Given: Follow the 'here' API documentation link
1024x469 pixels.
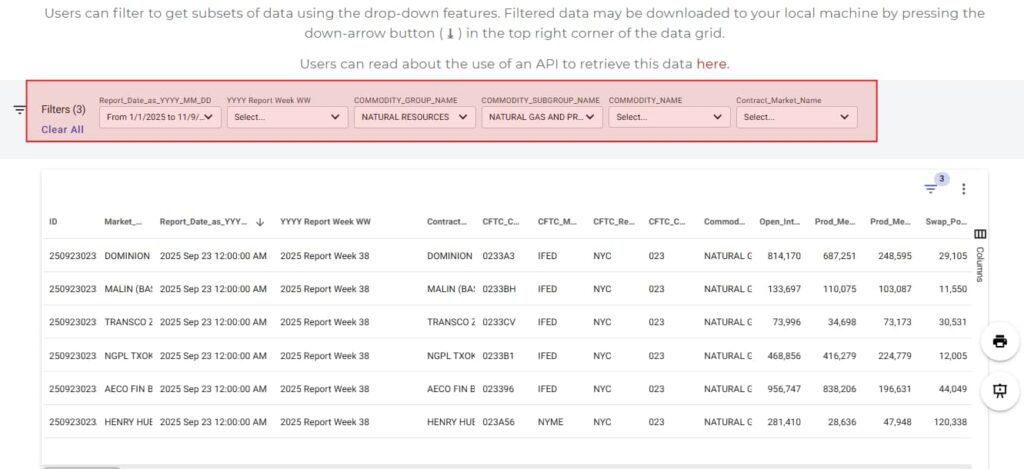Looking at the screenshot, I should tap(711, 64).
